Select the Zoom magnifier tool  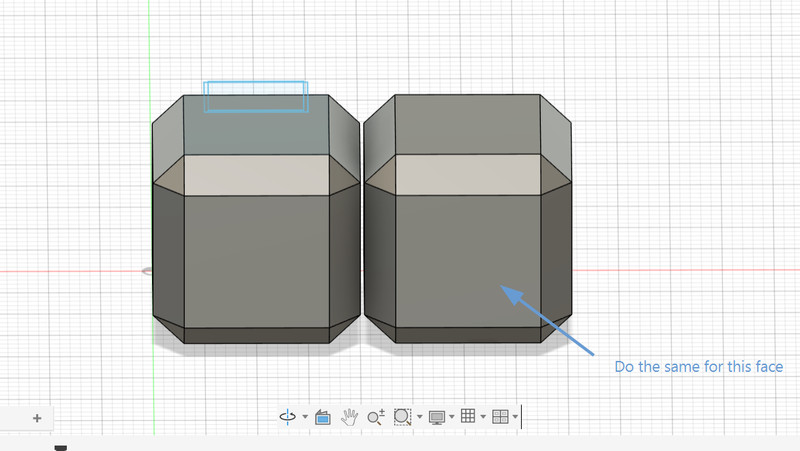pos(376,417)
